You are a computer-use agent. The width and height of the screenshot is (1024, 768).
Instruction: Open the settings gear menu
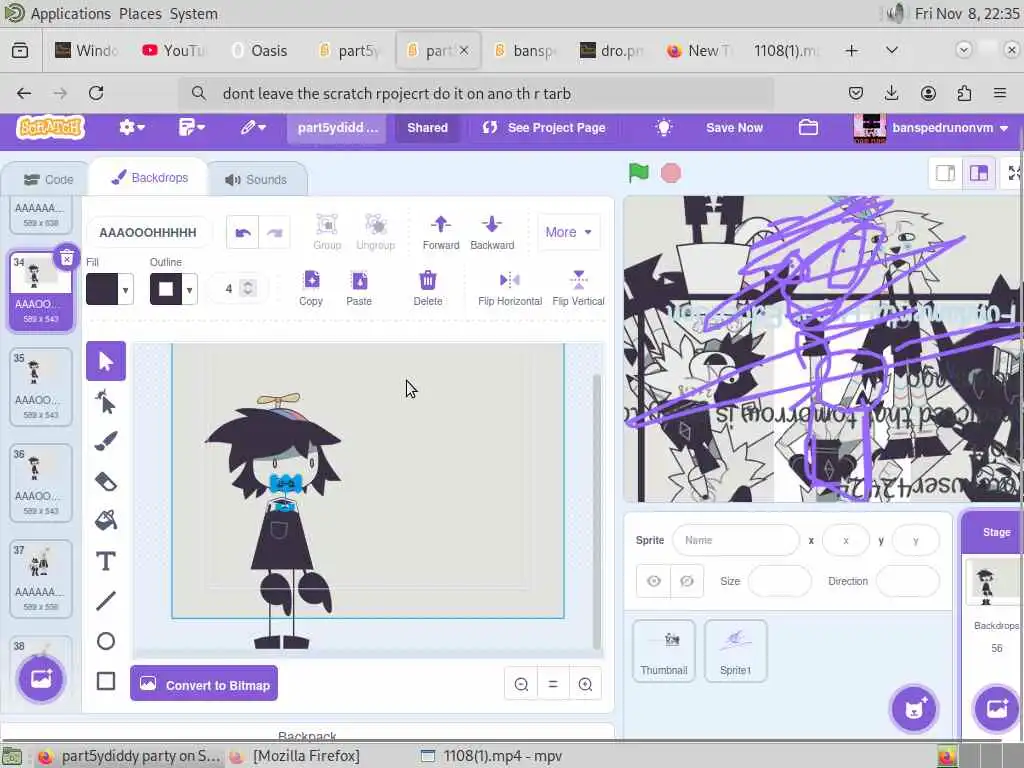click(x=132, y=127)
